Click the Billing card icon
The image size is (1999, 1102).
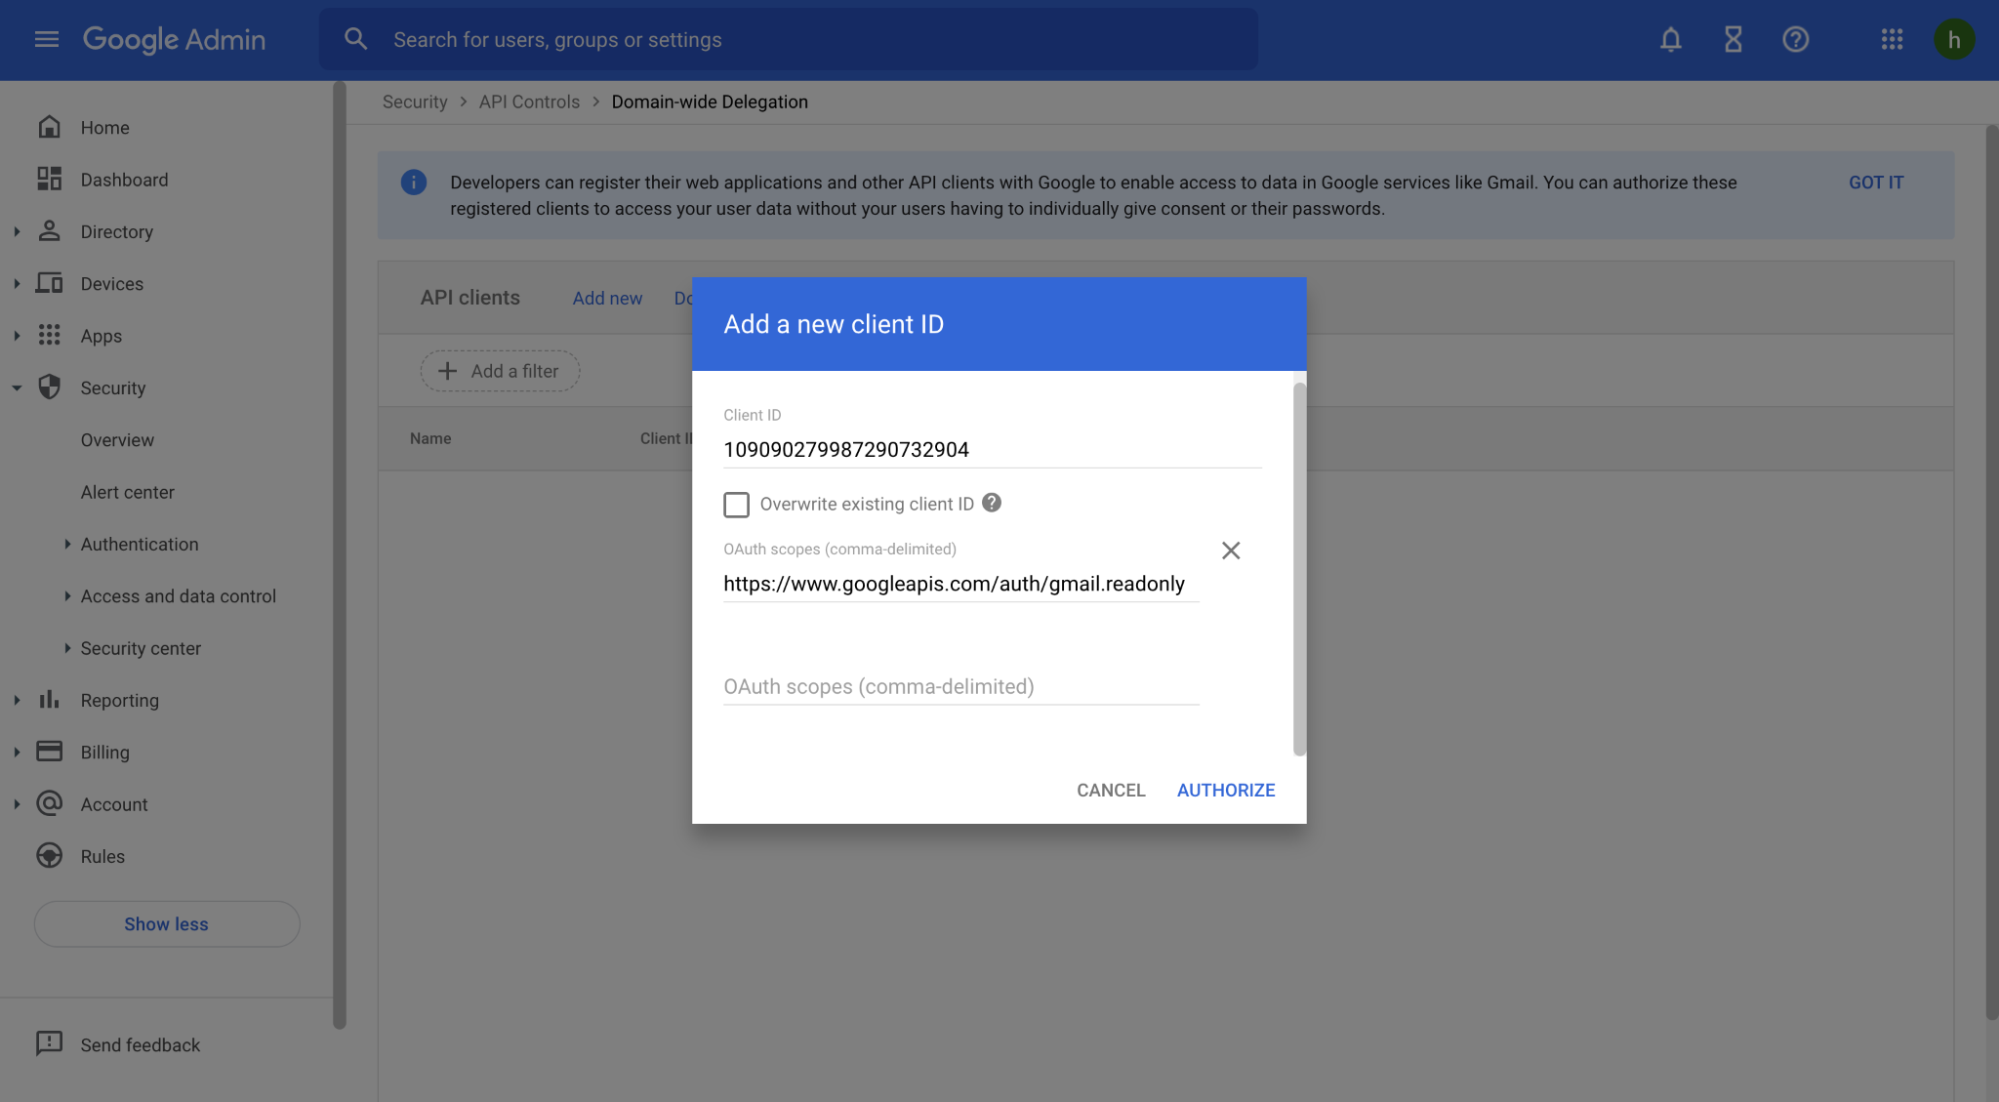pos(49,751)
